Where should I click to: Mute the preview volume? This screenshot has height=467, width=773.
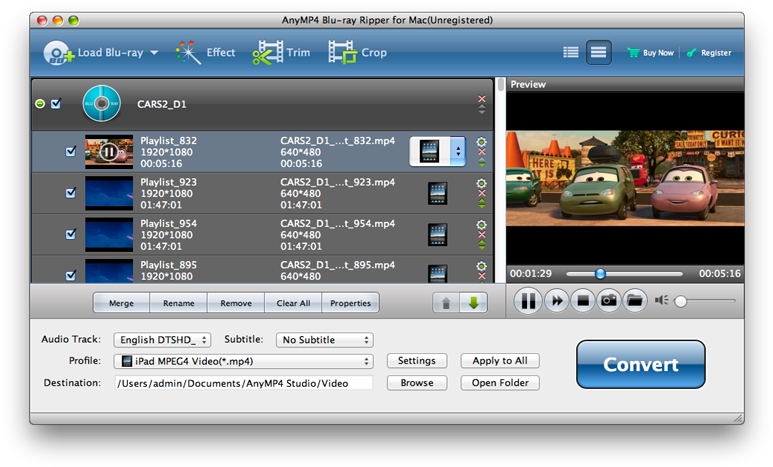pos(661,300)
